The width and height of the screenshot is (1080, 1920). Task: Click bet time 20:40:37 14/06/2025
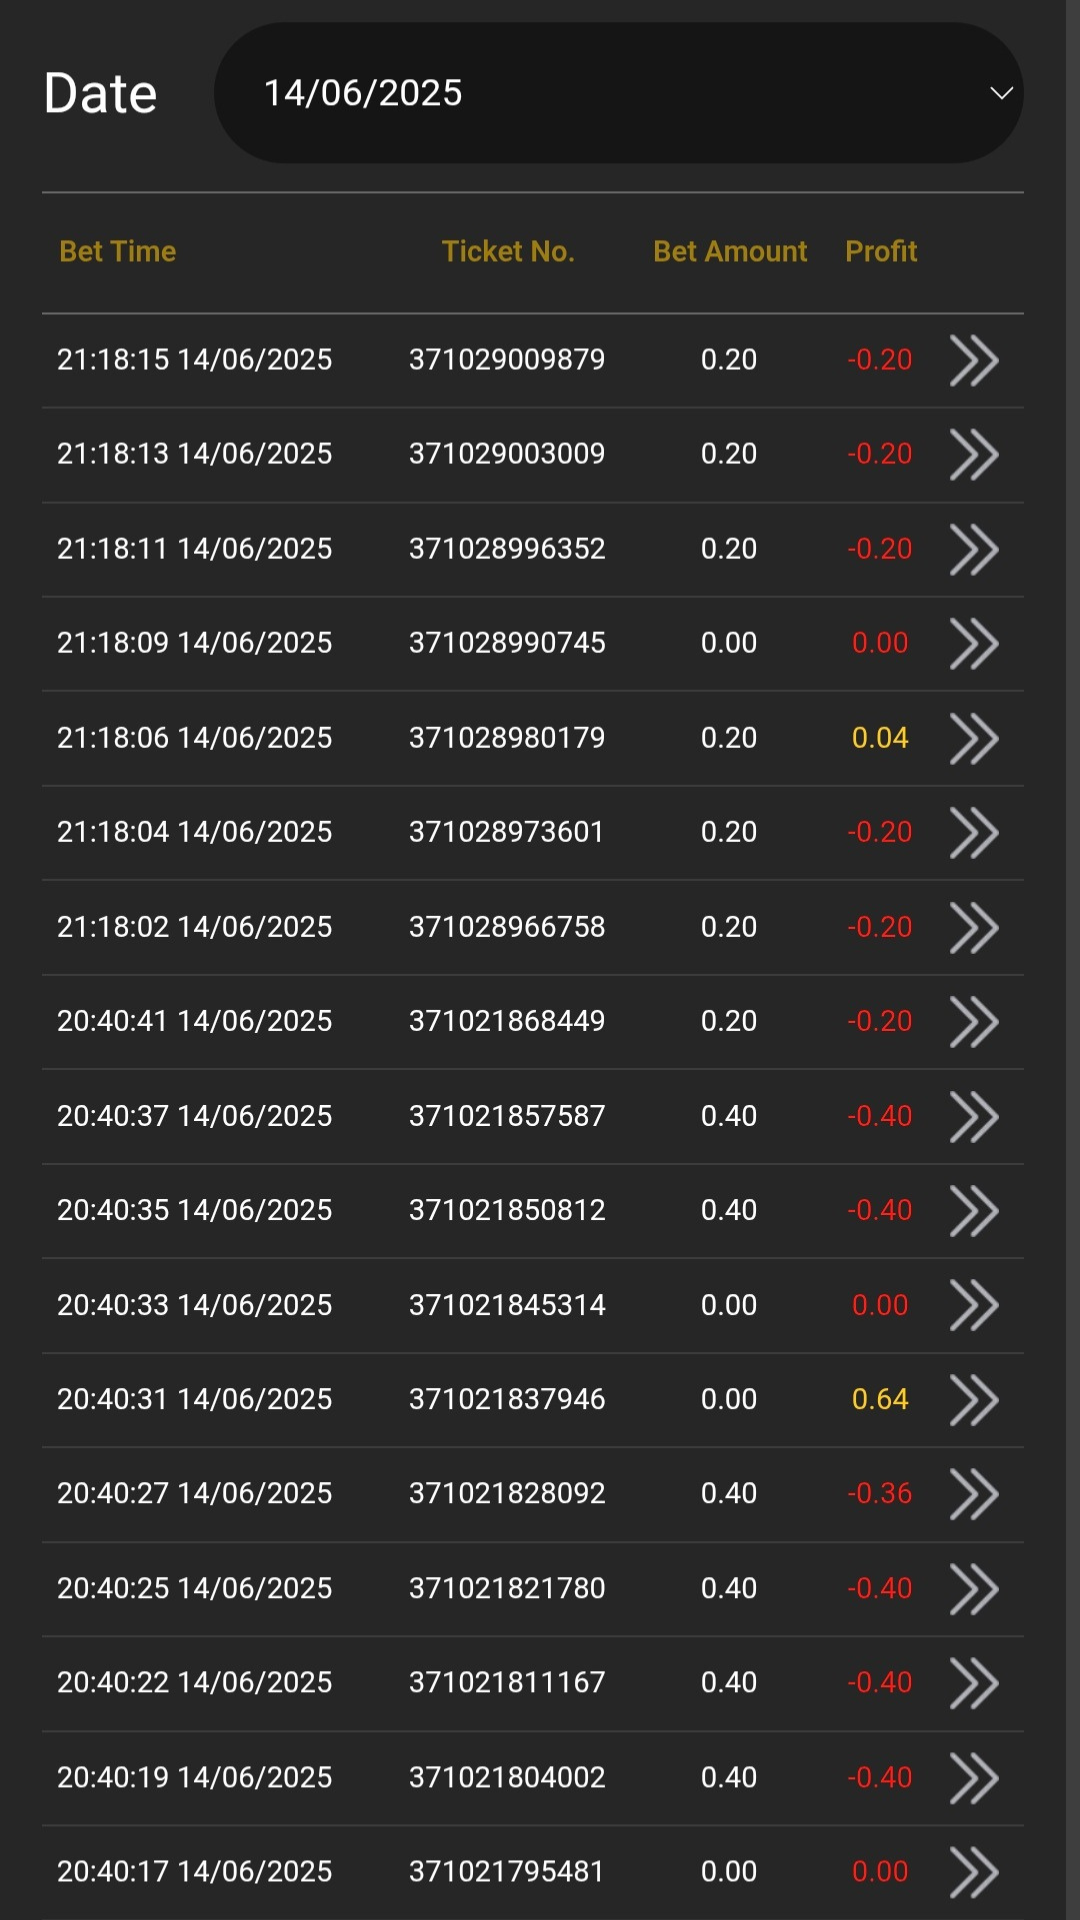pos(194,1115)
